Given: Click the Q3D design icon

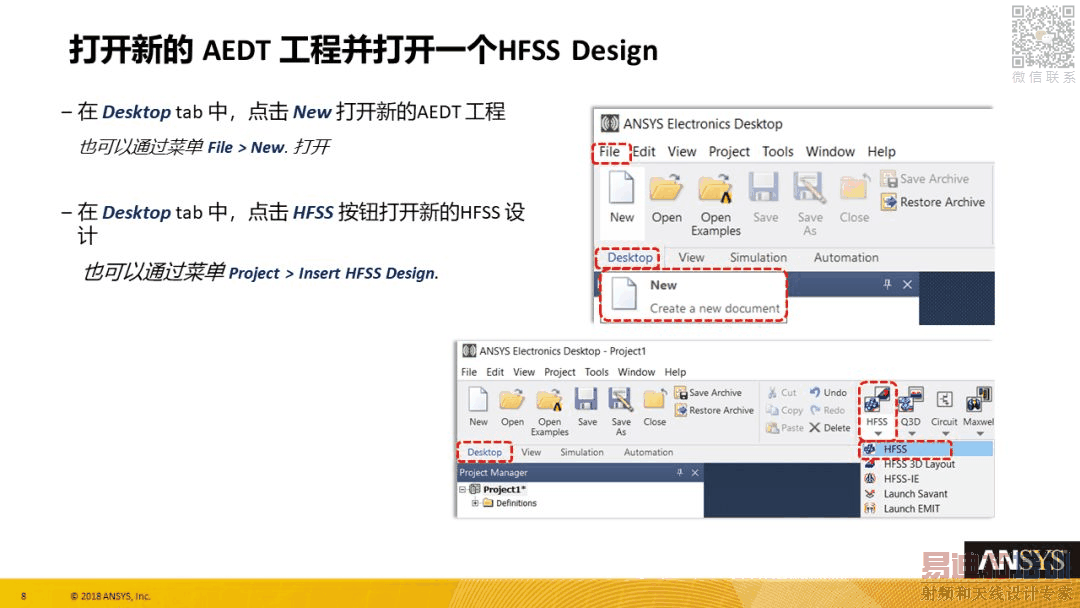Looking at the screenshot, I should (911, 400).
